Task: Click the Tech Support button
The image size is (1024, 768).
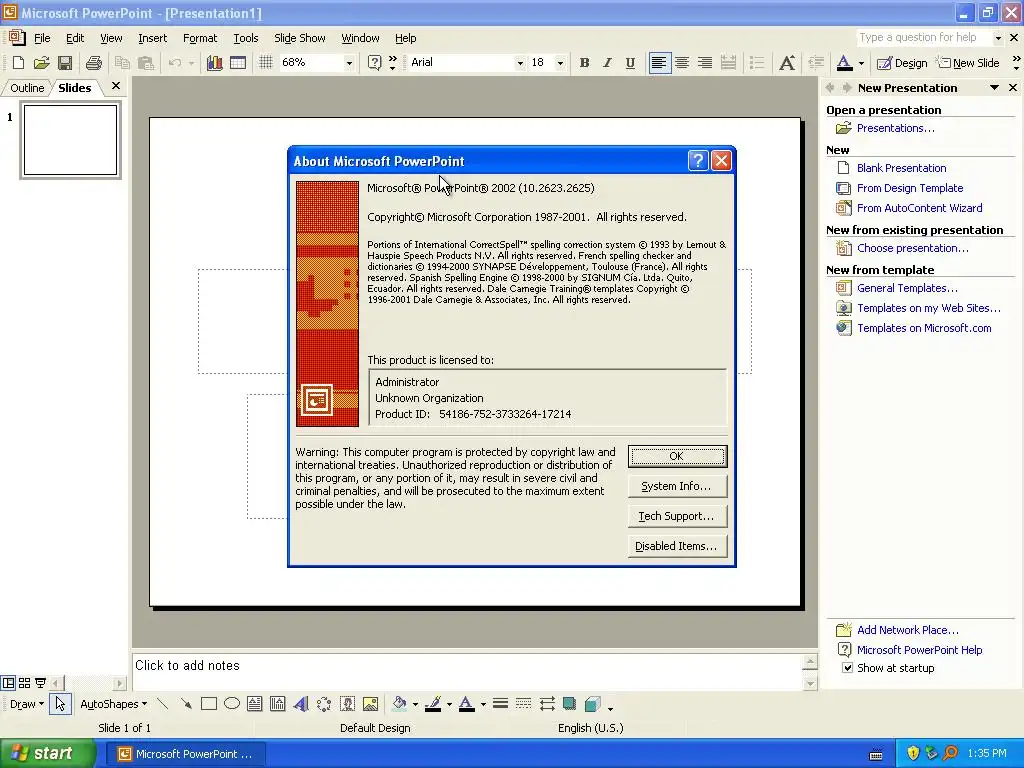Action: pyautogui.click(x=677, y=516)
